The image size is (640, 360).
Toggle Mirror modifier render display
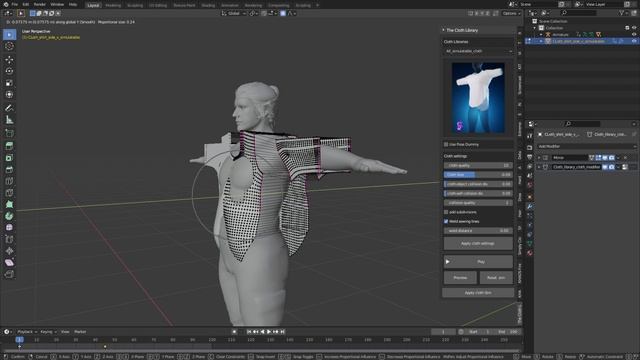point(611,158)
